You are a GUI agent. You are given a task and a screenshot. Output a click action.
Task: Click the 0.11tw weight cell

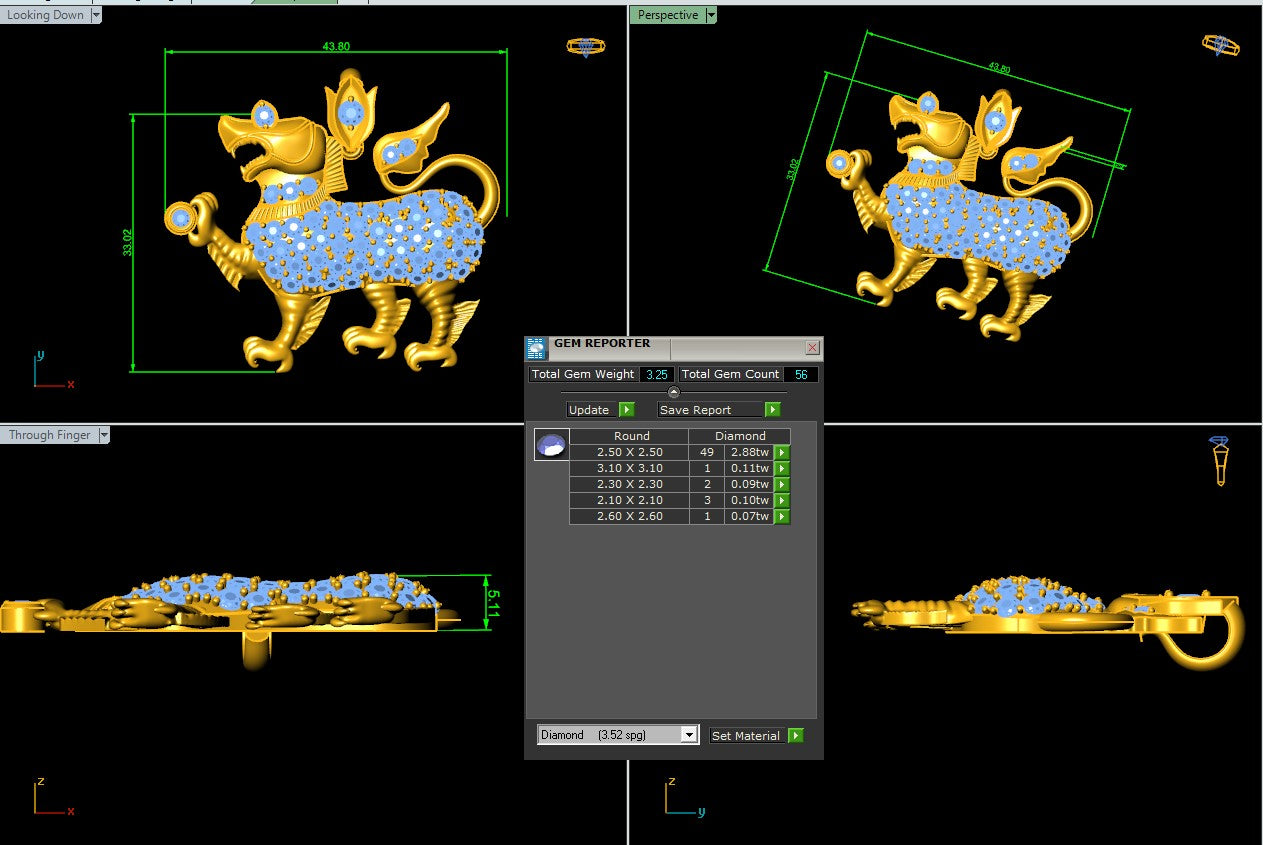(749, 469)
